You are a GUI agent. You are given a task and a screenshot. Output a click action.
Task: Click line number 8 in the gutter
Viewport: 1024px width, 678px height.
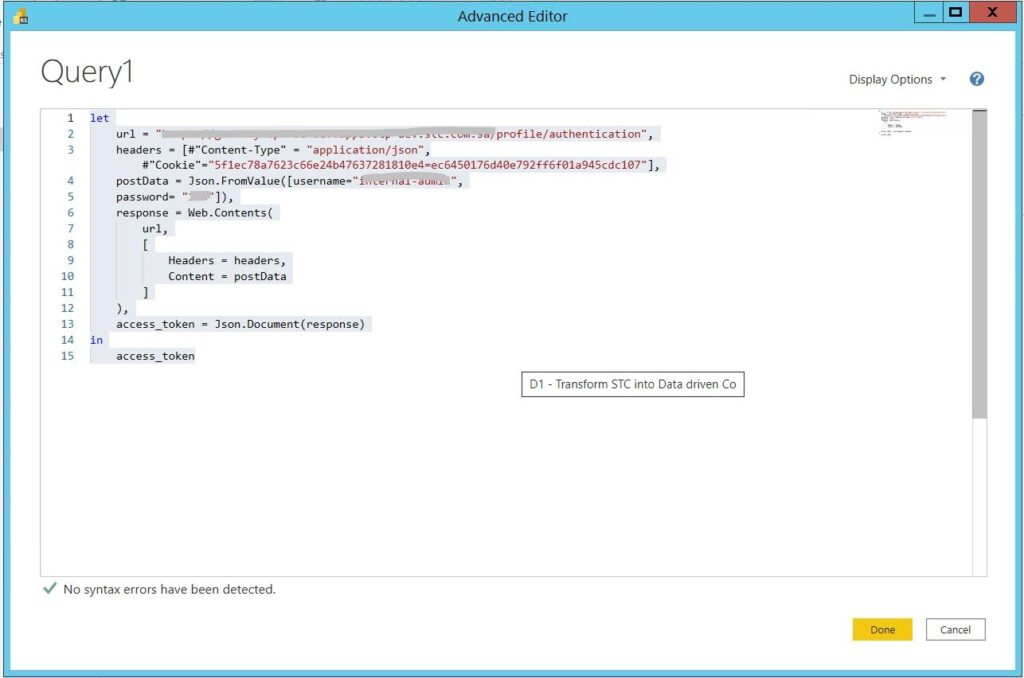coord(70,244)
